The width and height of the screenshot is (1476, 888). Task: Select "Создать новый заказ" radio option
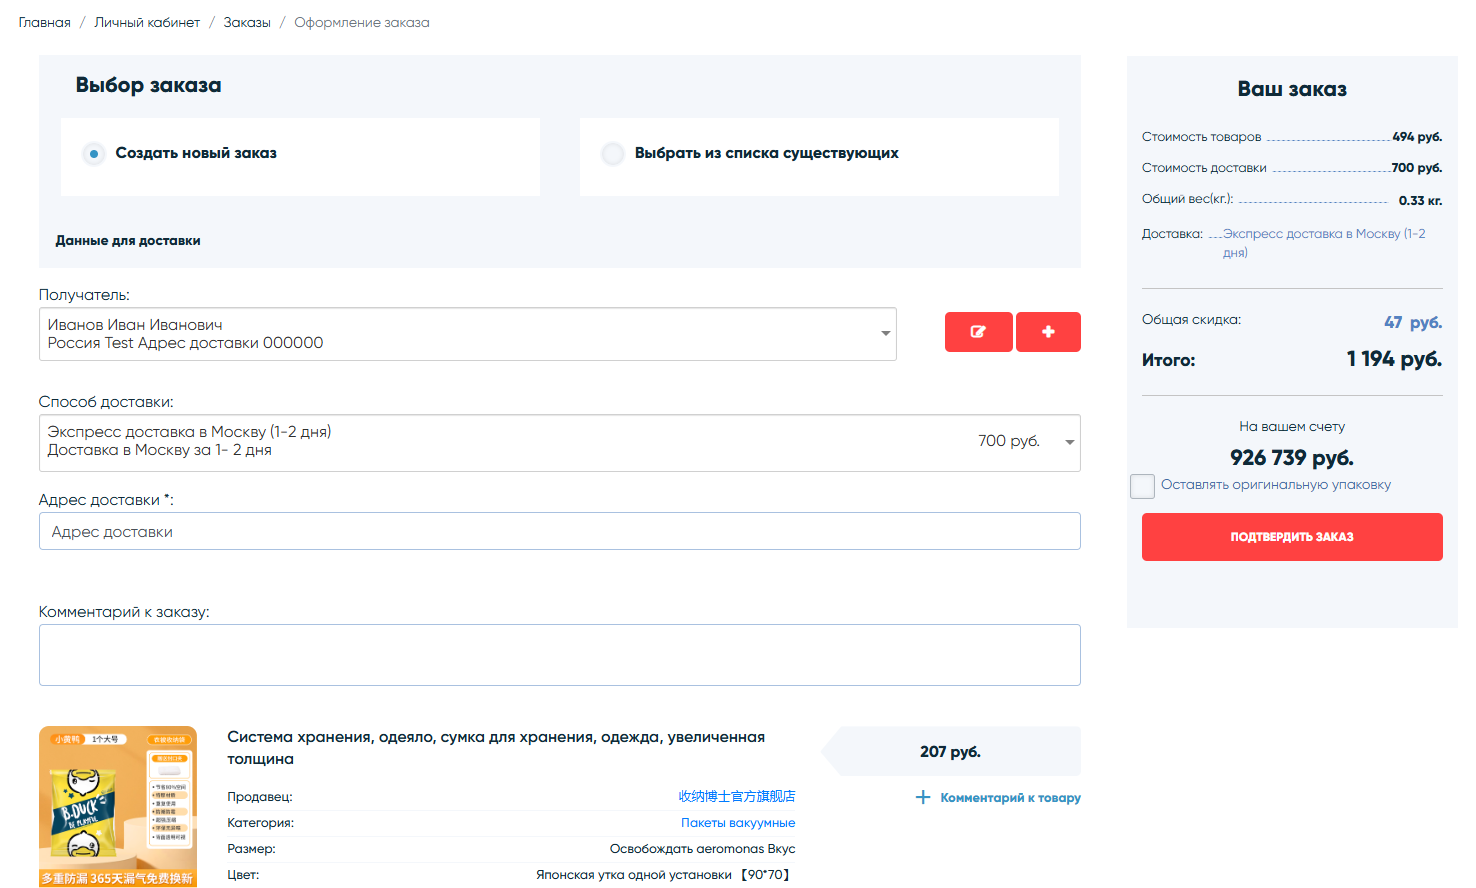[x=94, y=154]
